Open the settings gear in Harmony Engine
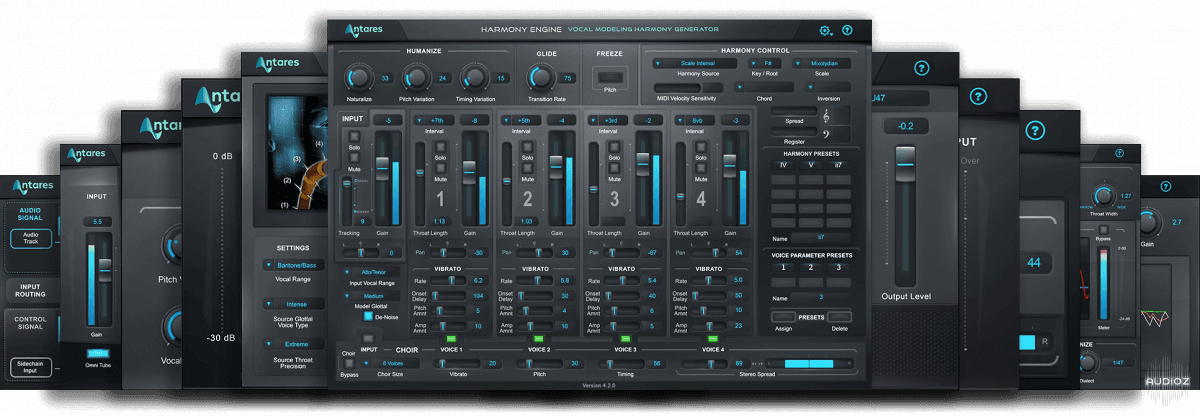1200x416 pixels. click(826, 31)
